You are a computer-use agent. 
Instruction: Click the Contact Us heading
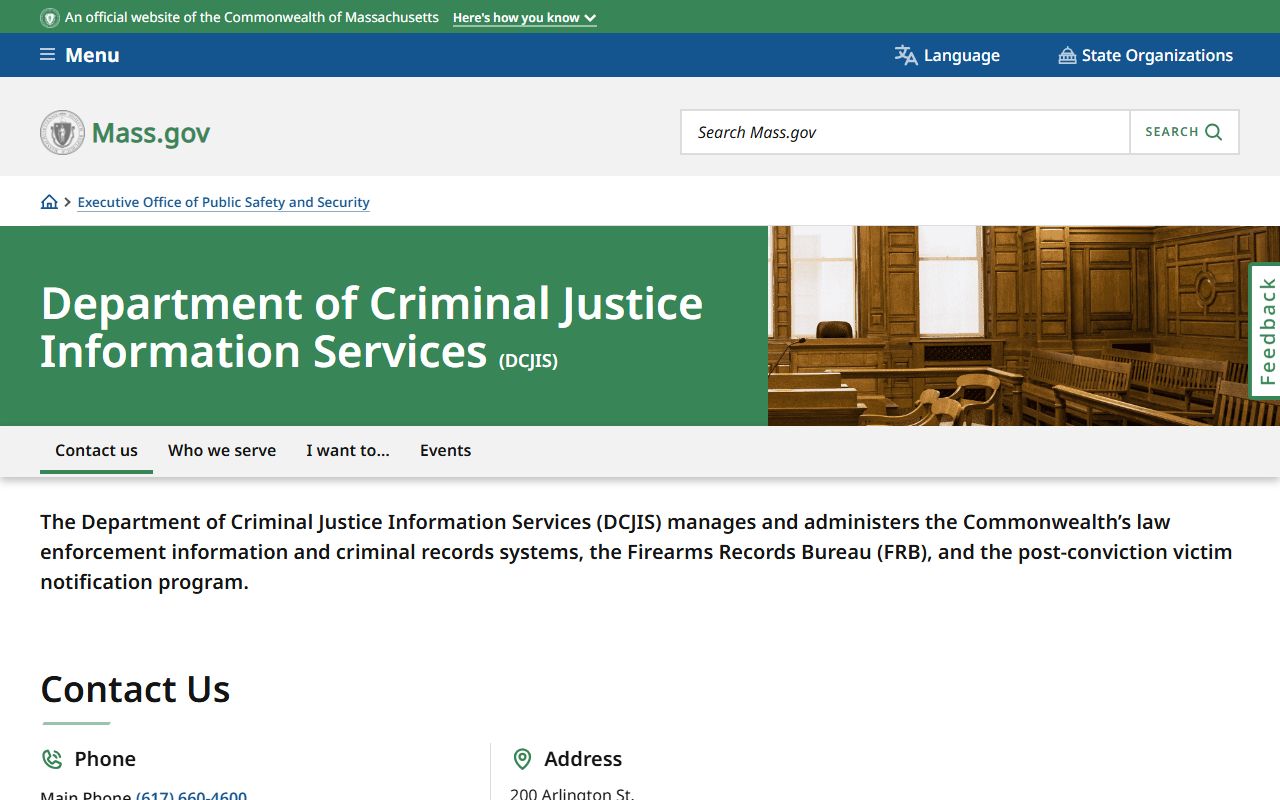pos(135,689)
